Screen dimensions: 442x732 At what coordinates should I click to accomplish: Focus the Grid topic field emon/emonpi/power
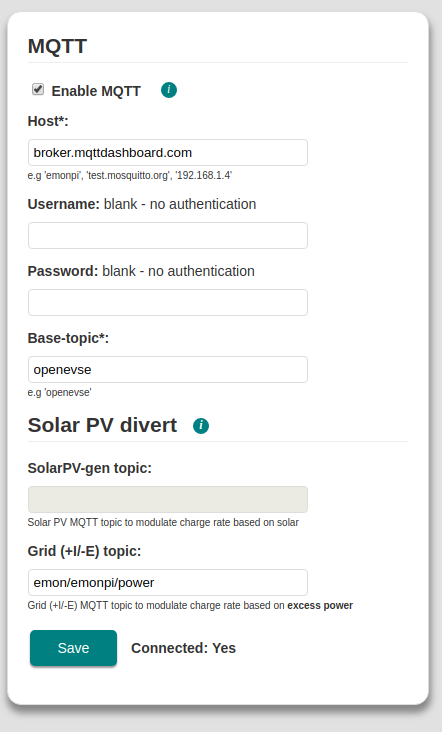168,582
